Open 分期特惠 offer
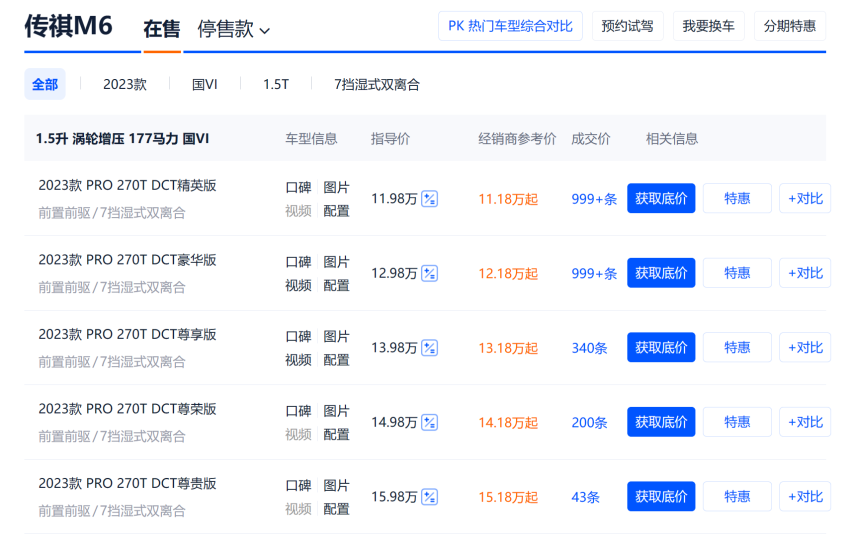This screenshot has height=550, width=852. coord(790,26)
